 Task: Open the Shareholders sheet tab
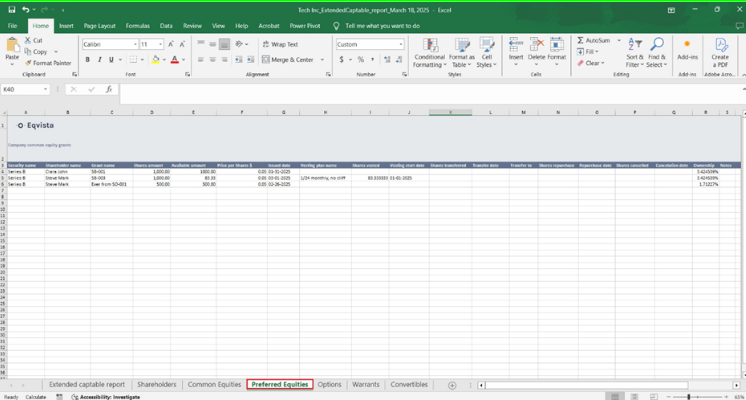(157, 384)
